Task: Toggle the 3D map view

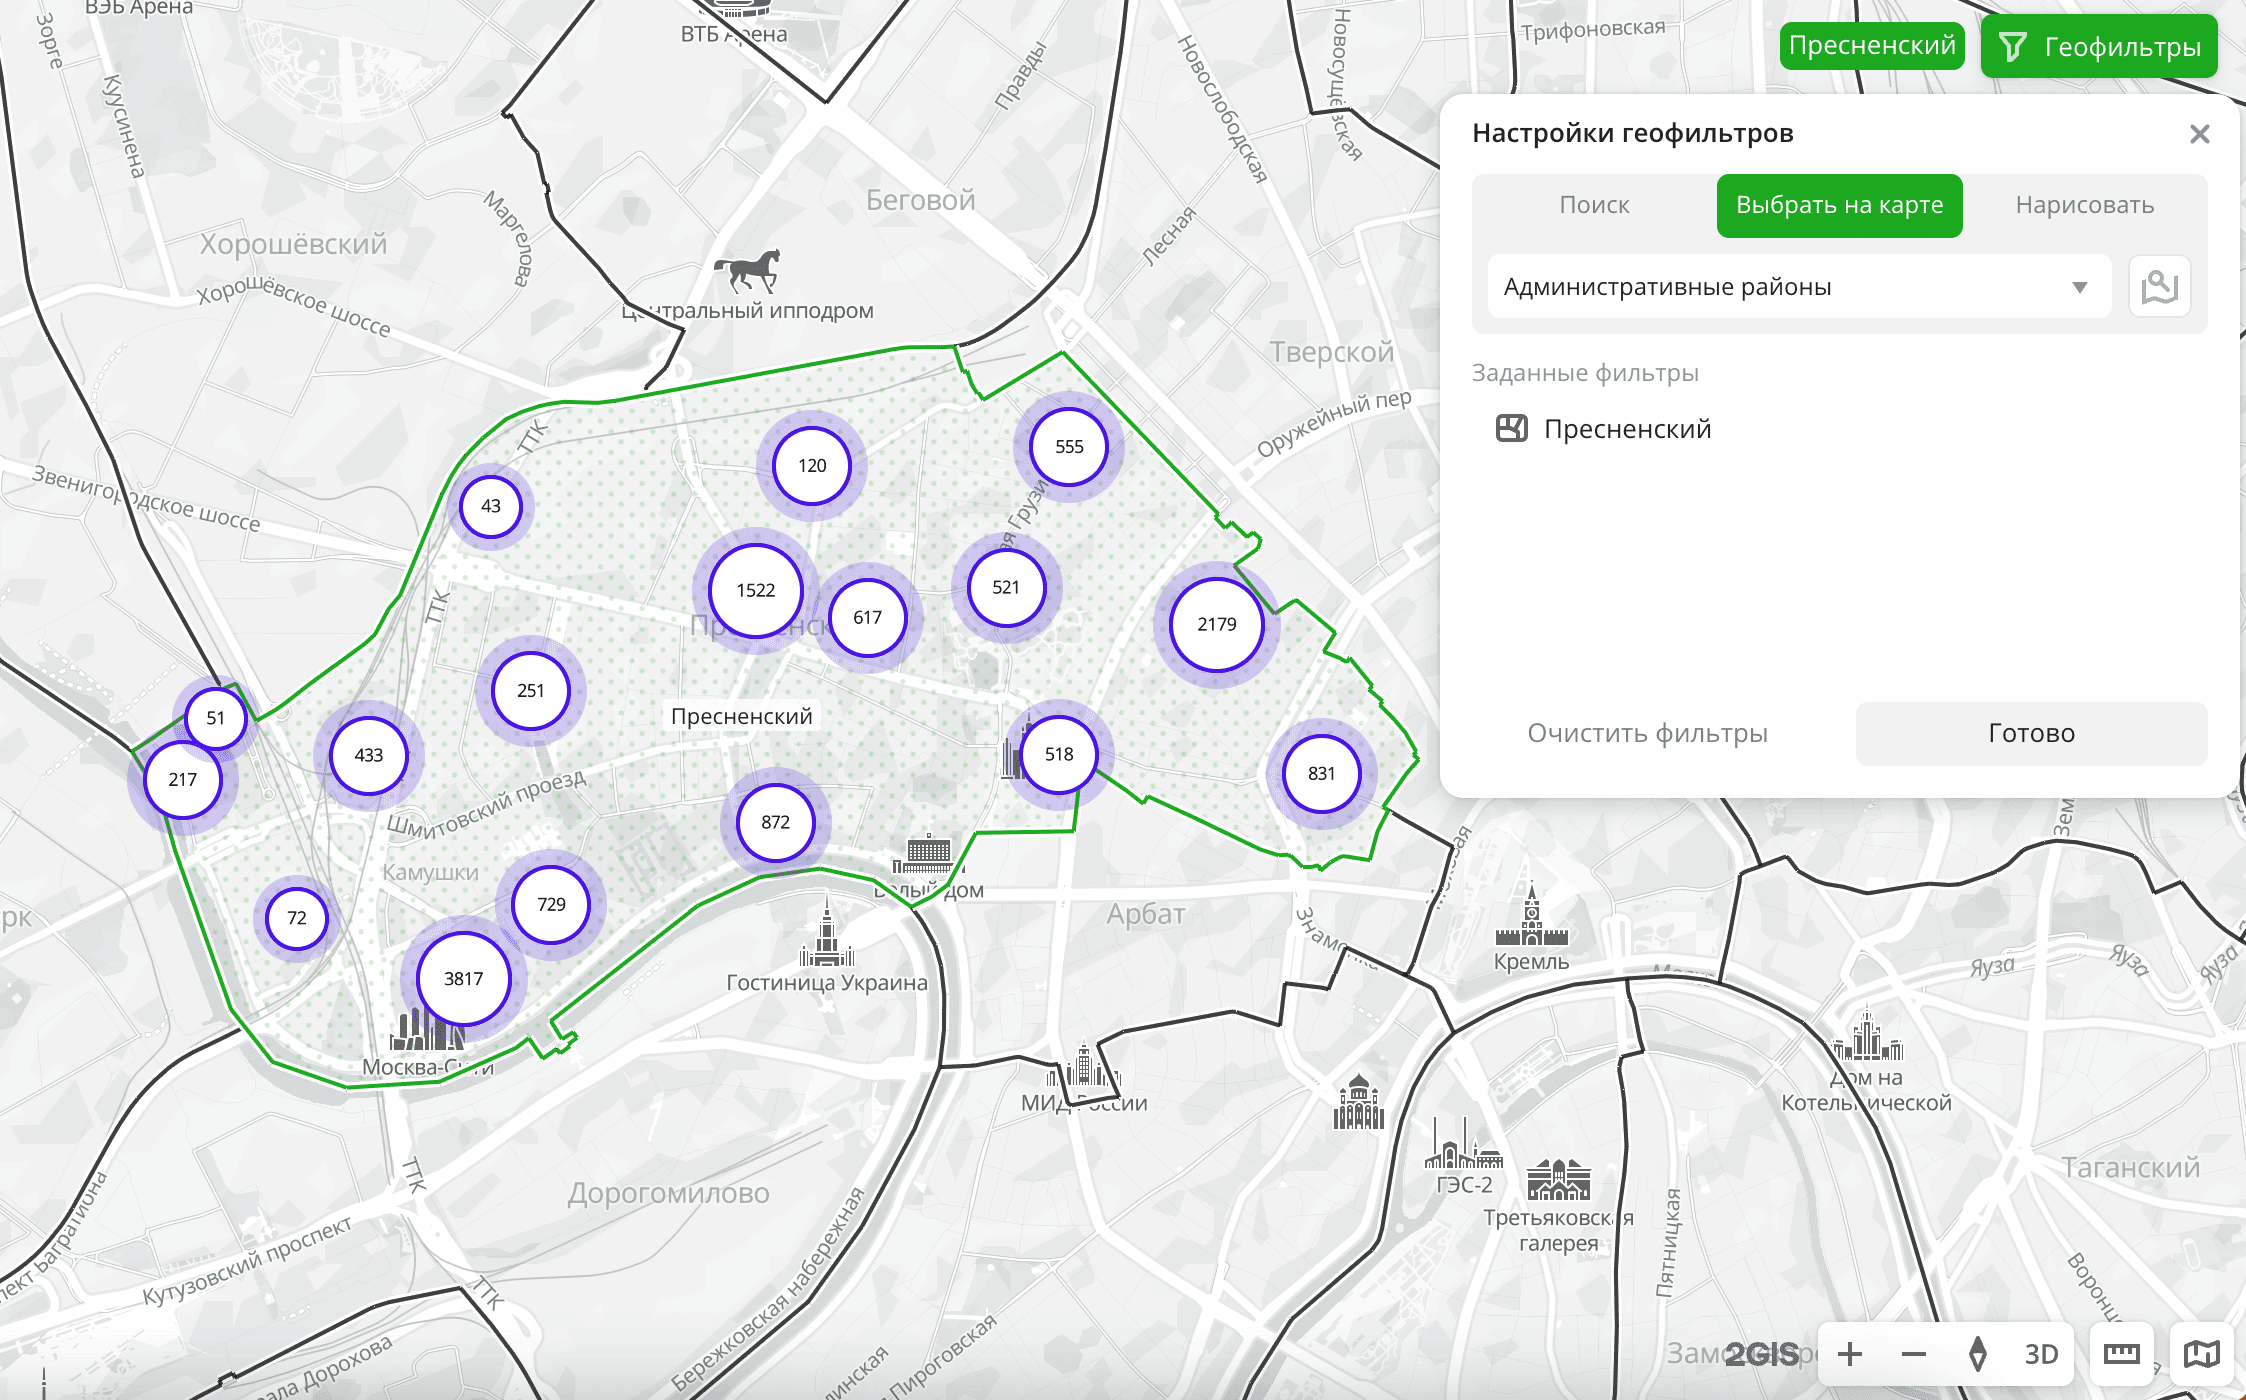Action: pyautogui.click(x=2041, y=1354)
